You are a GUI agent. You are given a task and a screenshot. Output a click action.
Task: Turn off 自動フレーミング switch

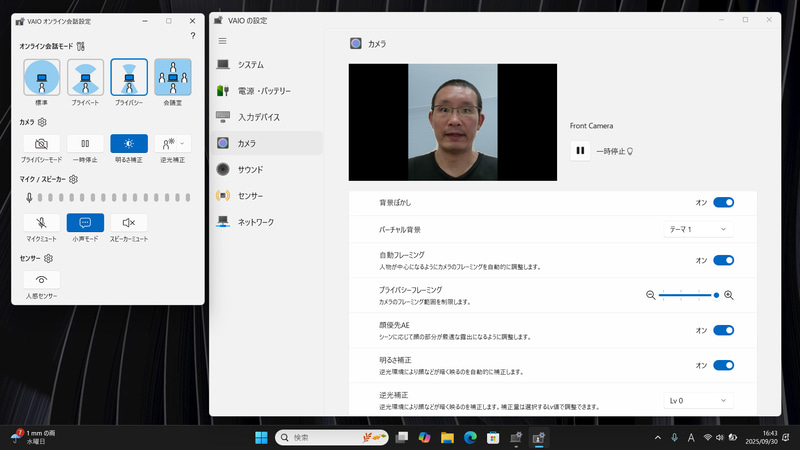[x=723, y=260]
